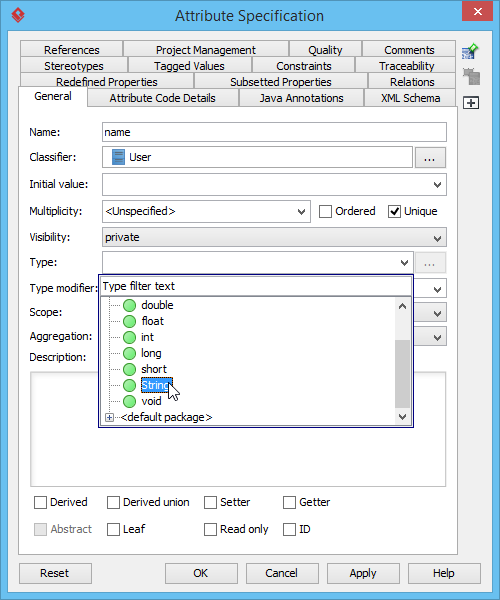500x600 pixels.
Task: Open the Quality tab
Action: tap(325, 50)
